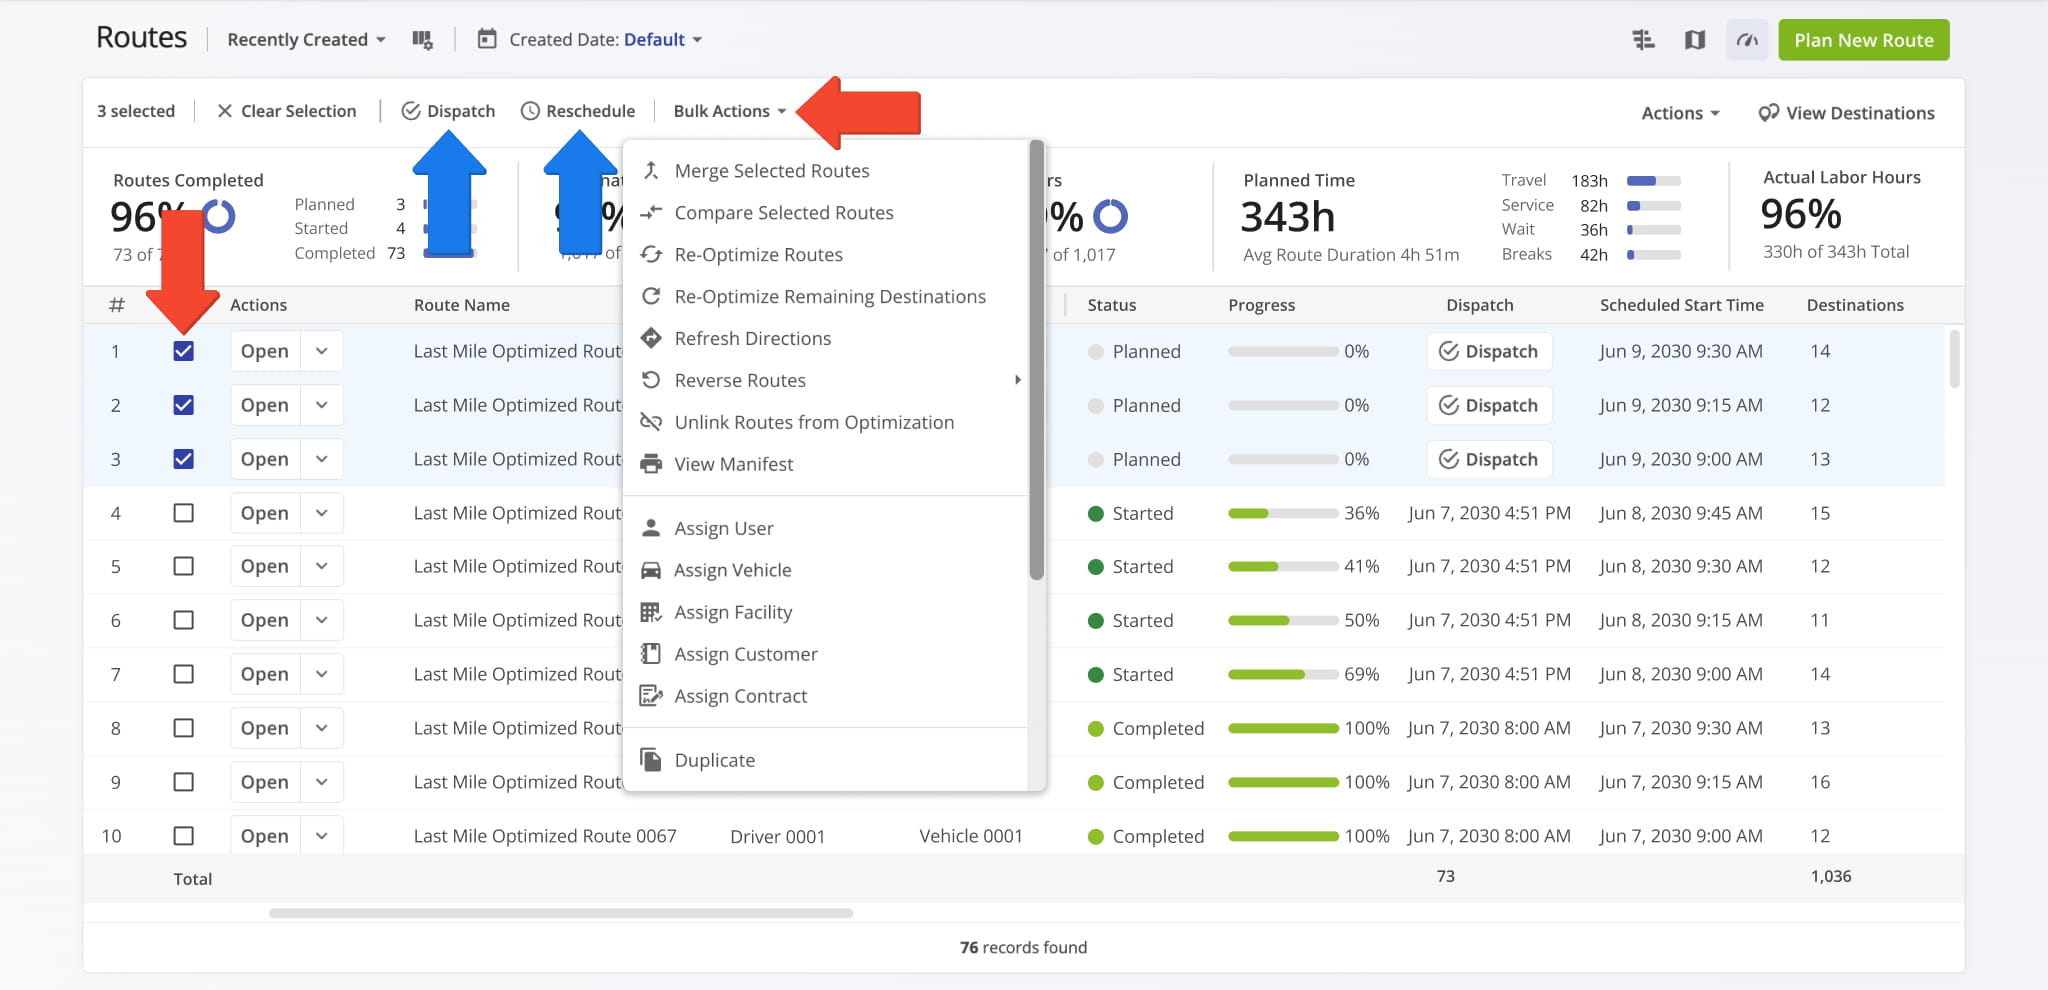The image size is (2048, 990).
Task: Click the Refresh Directions diamond icon
Action: tap(651, 338)
